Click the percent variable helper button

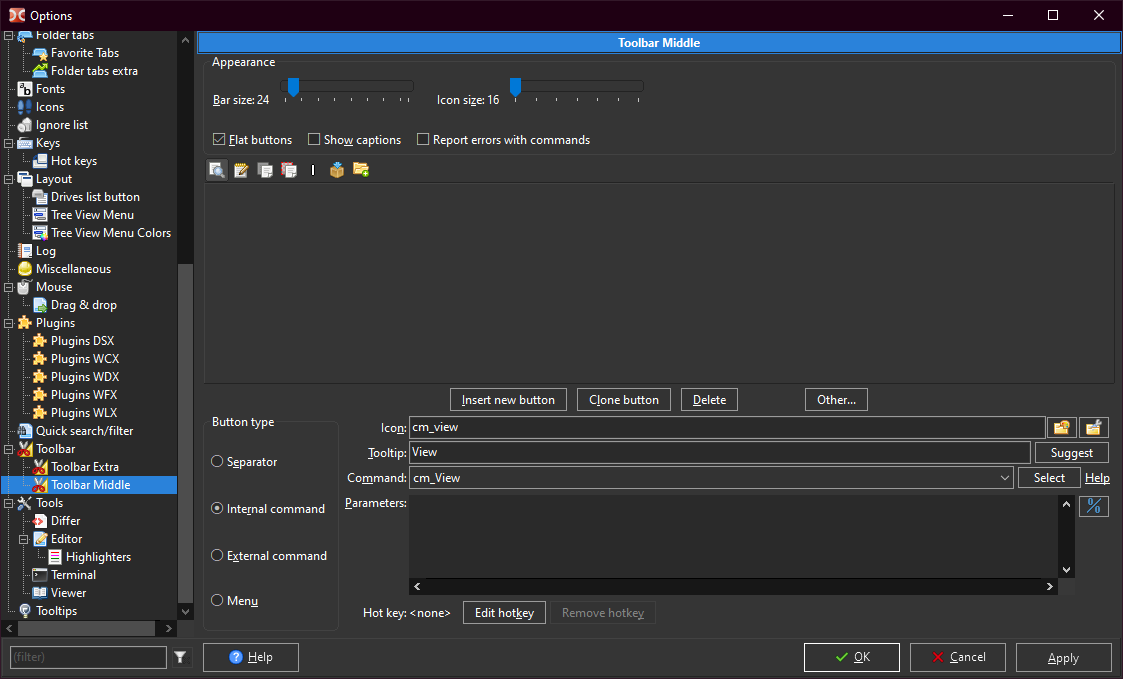coord(1094,506)
